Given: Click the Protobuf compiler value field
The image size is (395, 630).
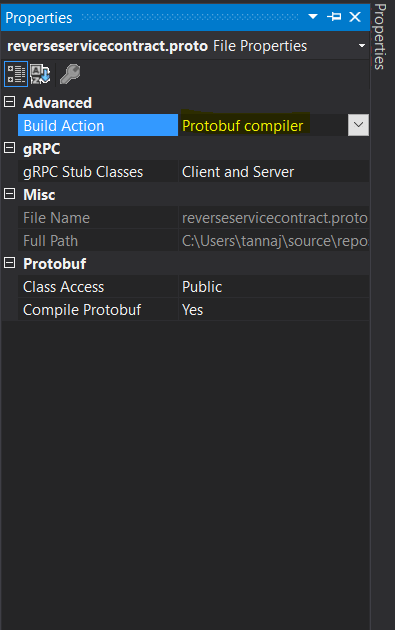Looking at the screenshot, I should pos(263,125).
